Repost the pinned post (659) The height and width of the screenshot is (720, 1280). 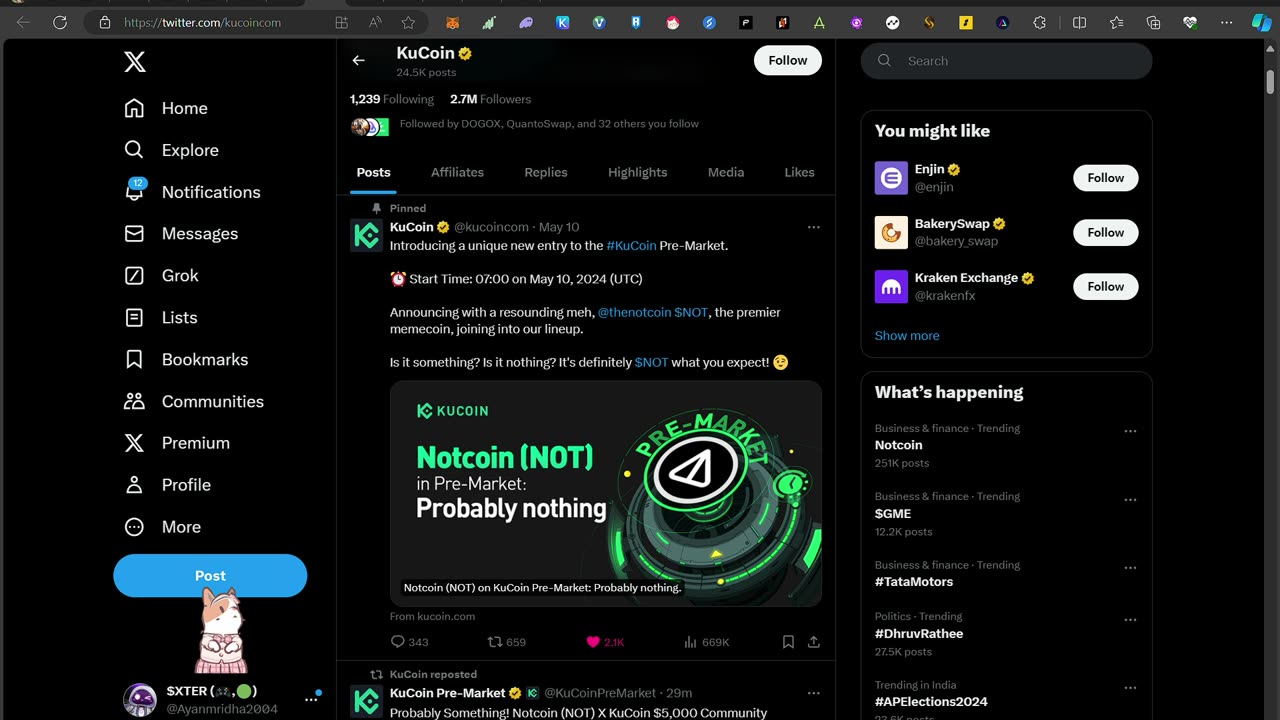tap(506, 642)
